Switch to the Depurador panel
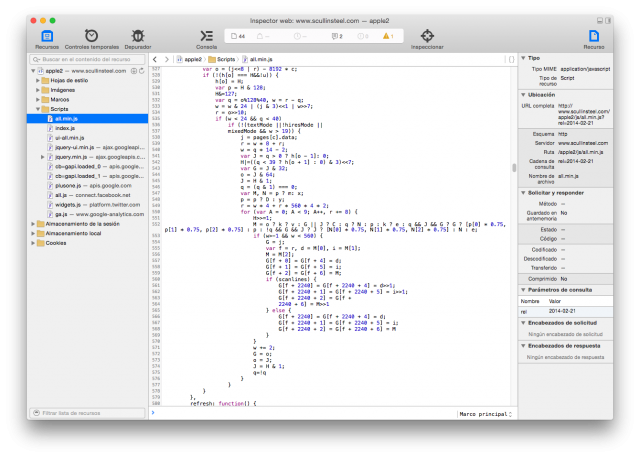 tap(138, 38)
